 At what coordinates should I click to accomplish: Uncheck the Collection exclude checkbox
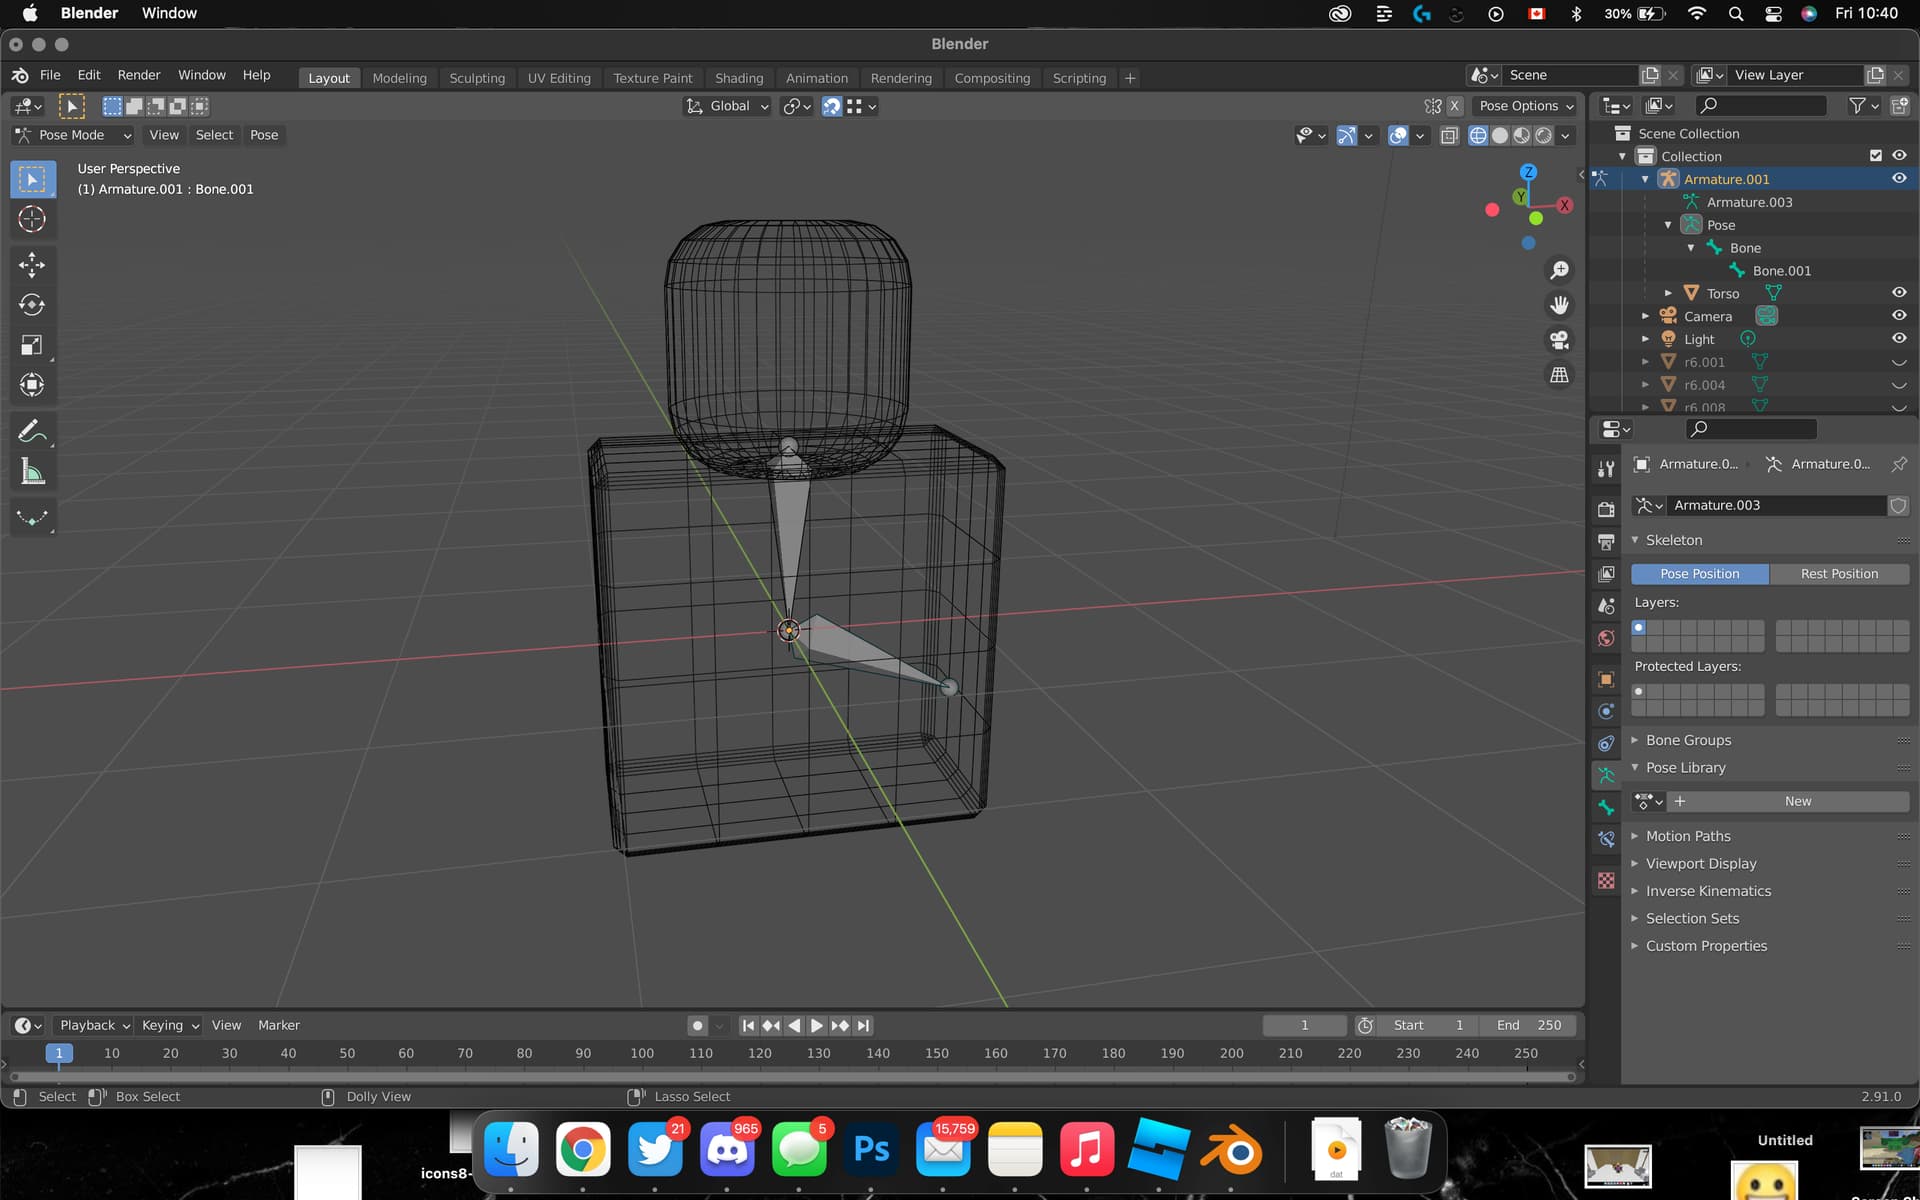[x=1875, y=156]
